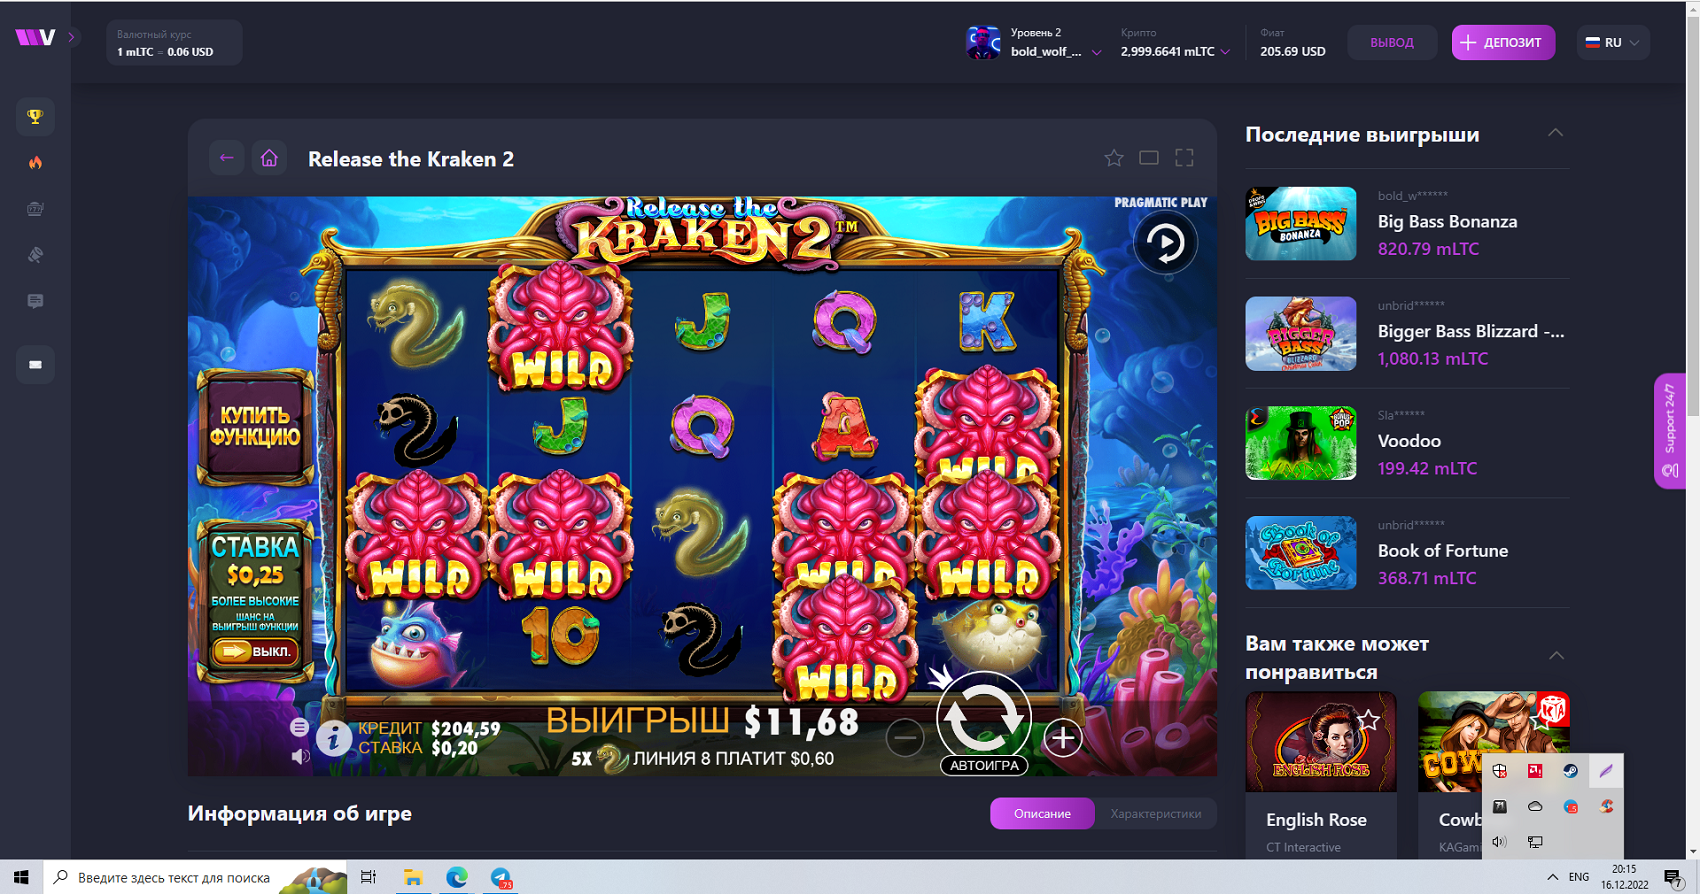Open the Bigger Bass Blizzard thumbnail
Viewport: 1700px width, 894px height.
1301,333
